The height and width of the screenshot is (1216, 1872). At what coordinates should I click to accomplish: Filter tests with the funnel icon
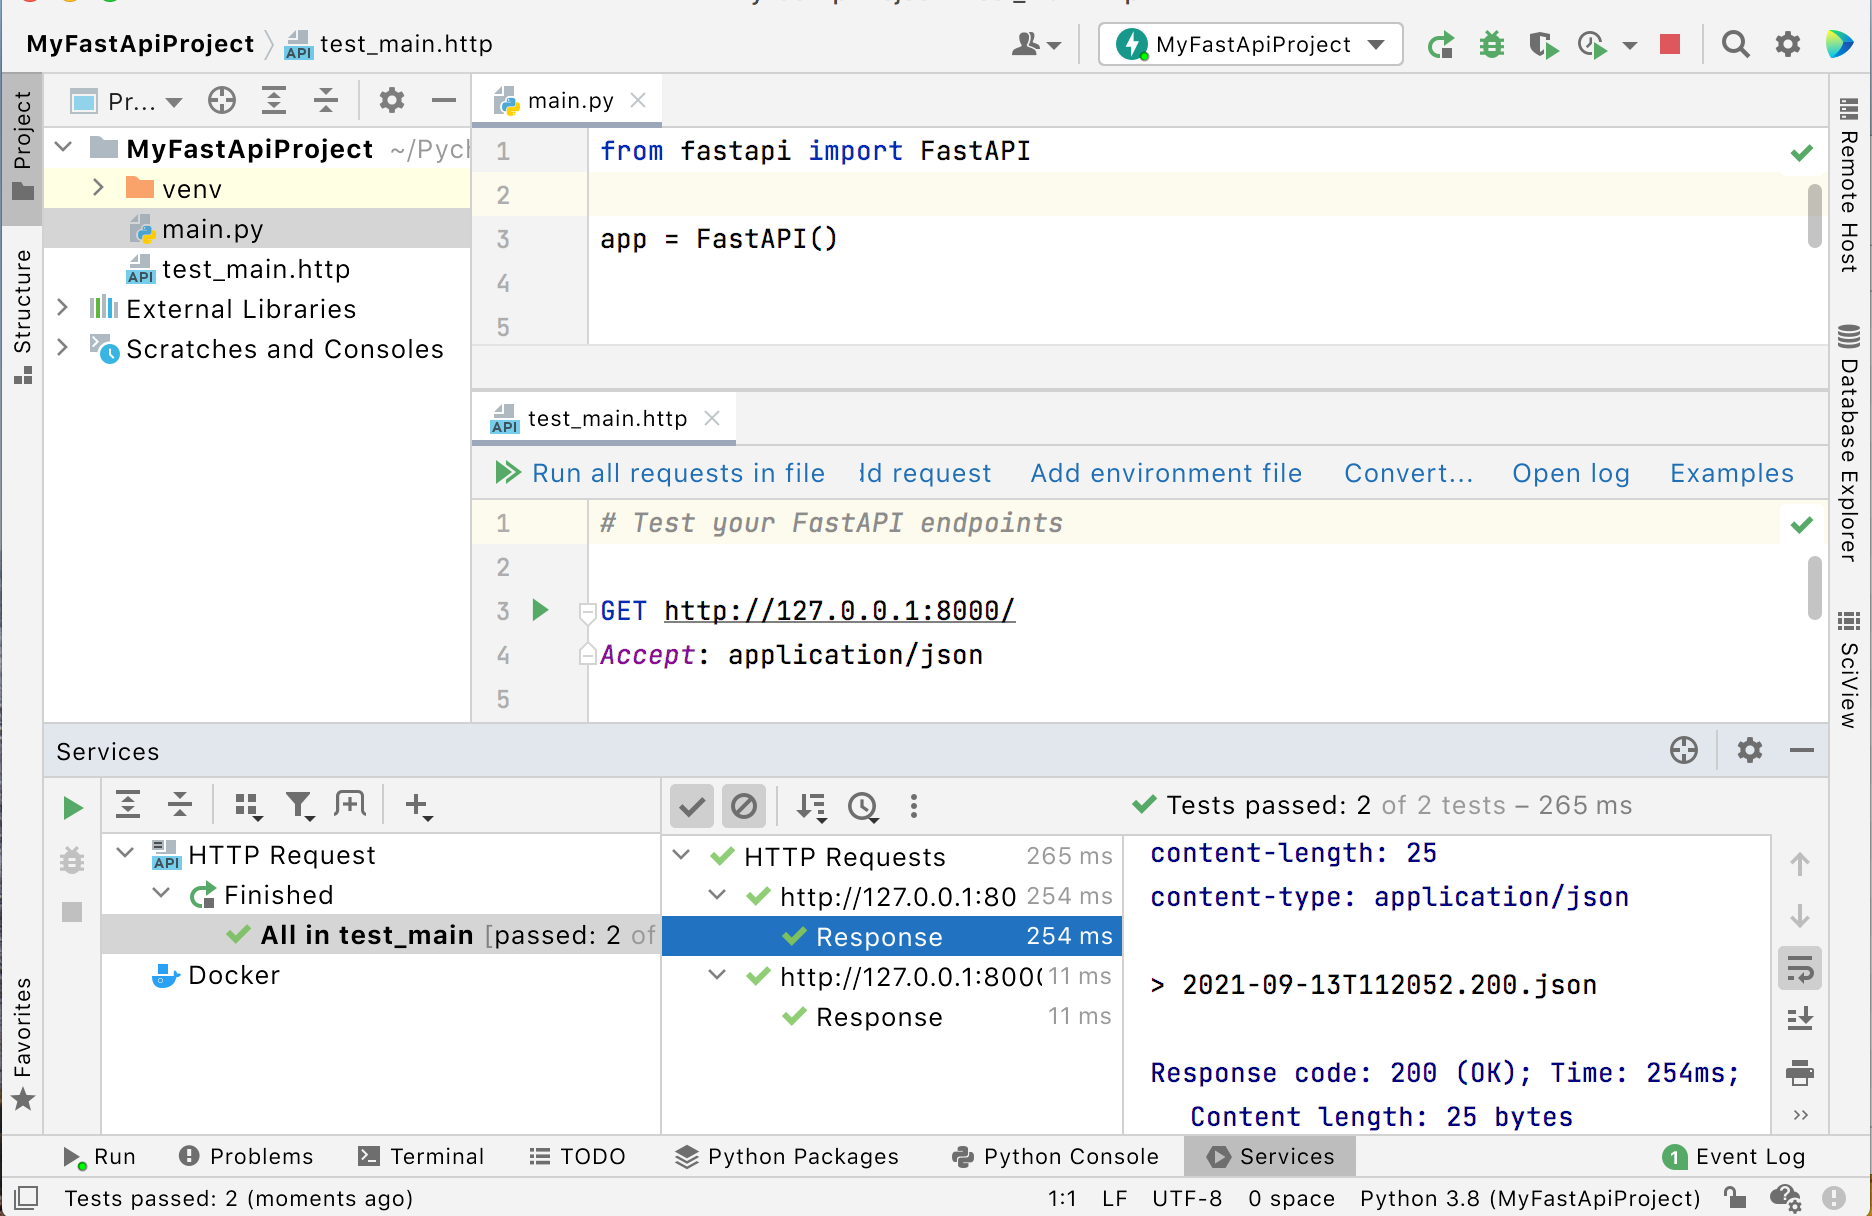tap(301, 805)
